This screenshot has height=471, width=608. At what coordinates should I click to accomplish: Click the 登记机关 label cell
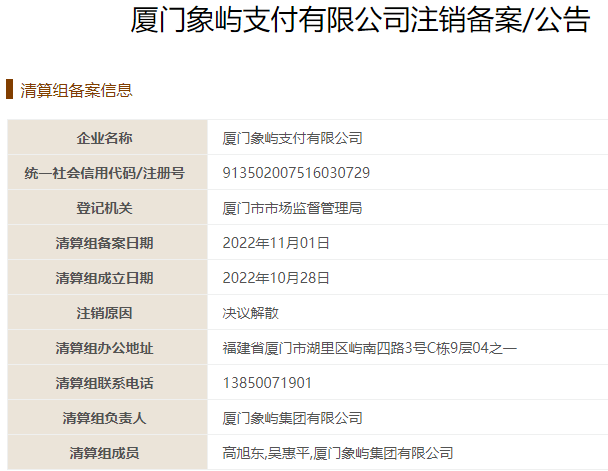pos(107,207)
